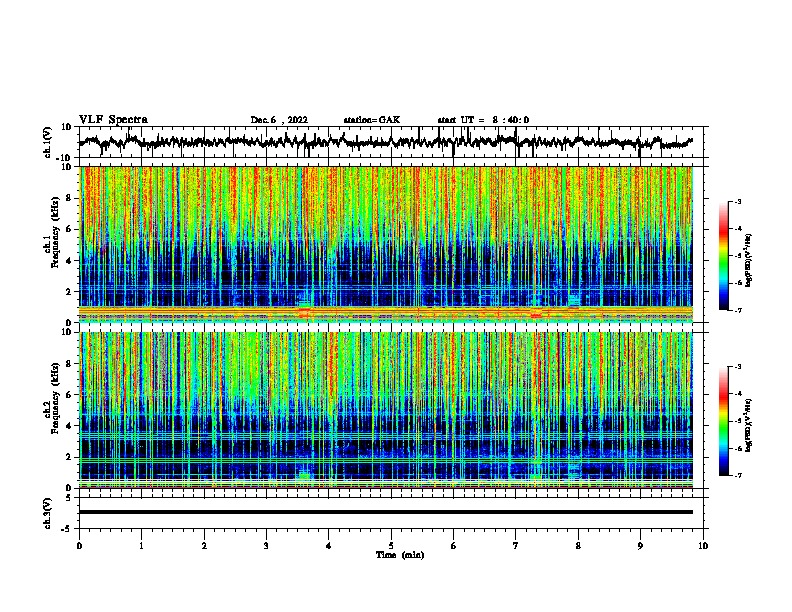Click the "ch.1(V)" axis label
Viewport: 792px width, 612px height.
point(48,142)
